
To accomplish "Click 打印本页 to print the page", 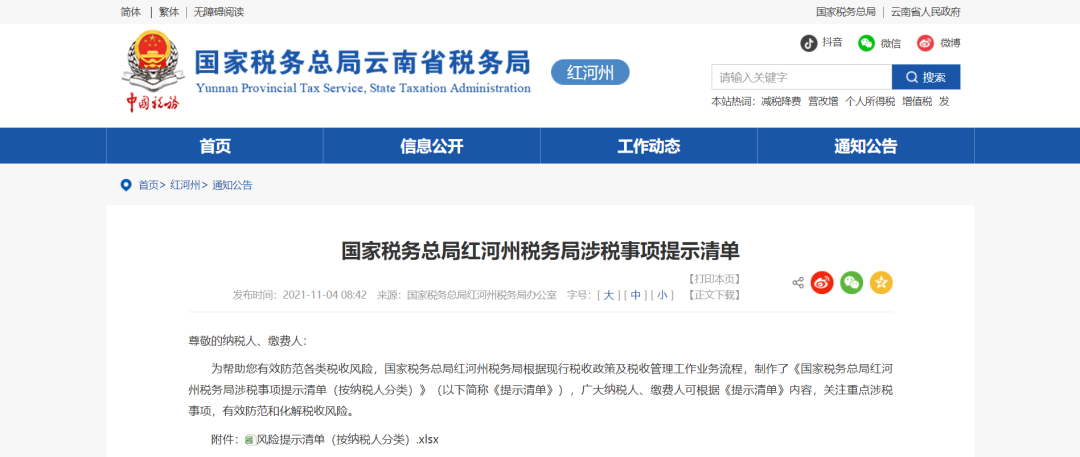I will point(714,279).
